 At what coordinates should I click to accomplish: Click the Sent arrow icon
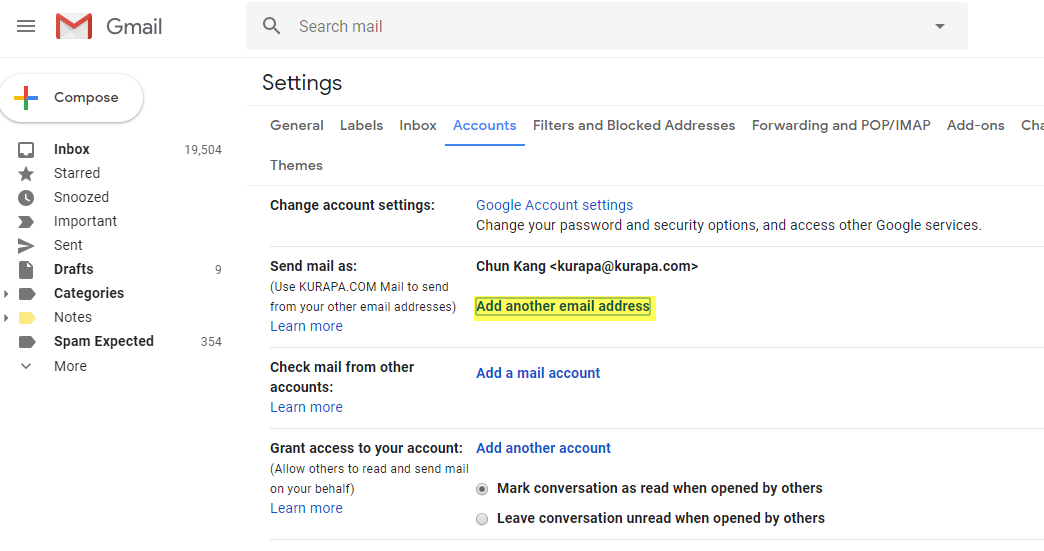[x=26, y=245]
